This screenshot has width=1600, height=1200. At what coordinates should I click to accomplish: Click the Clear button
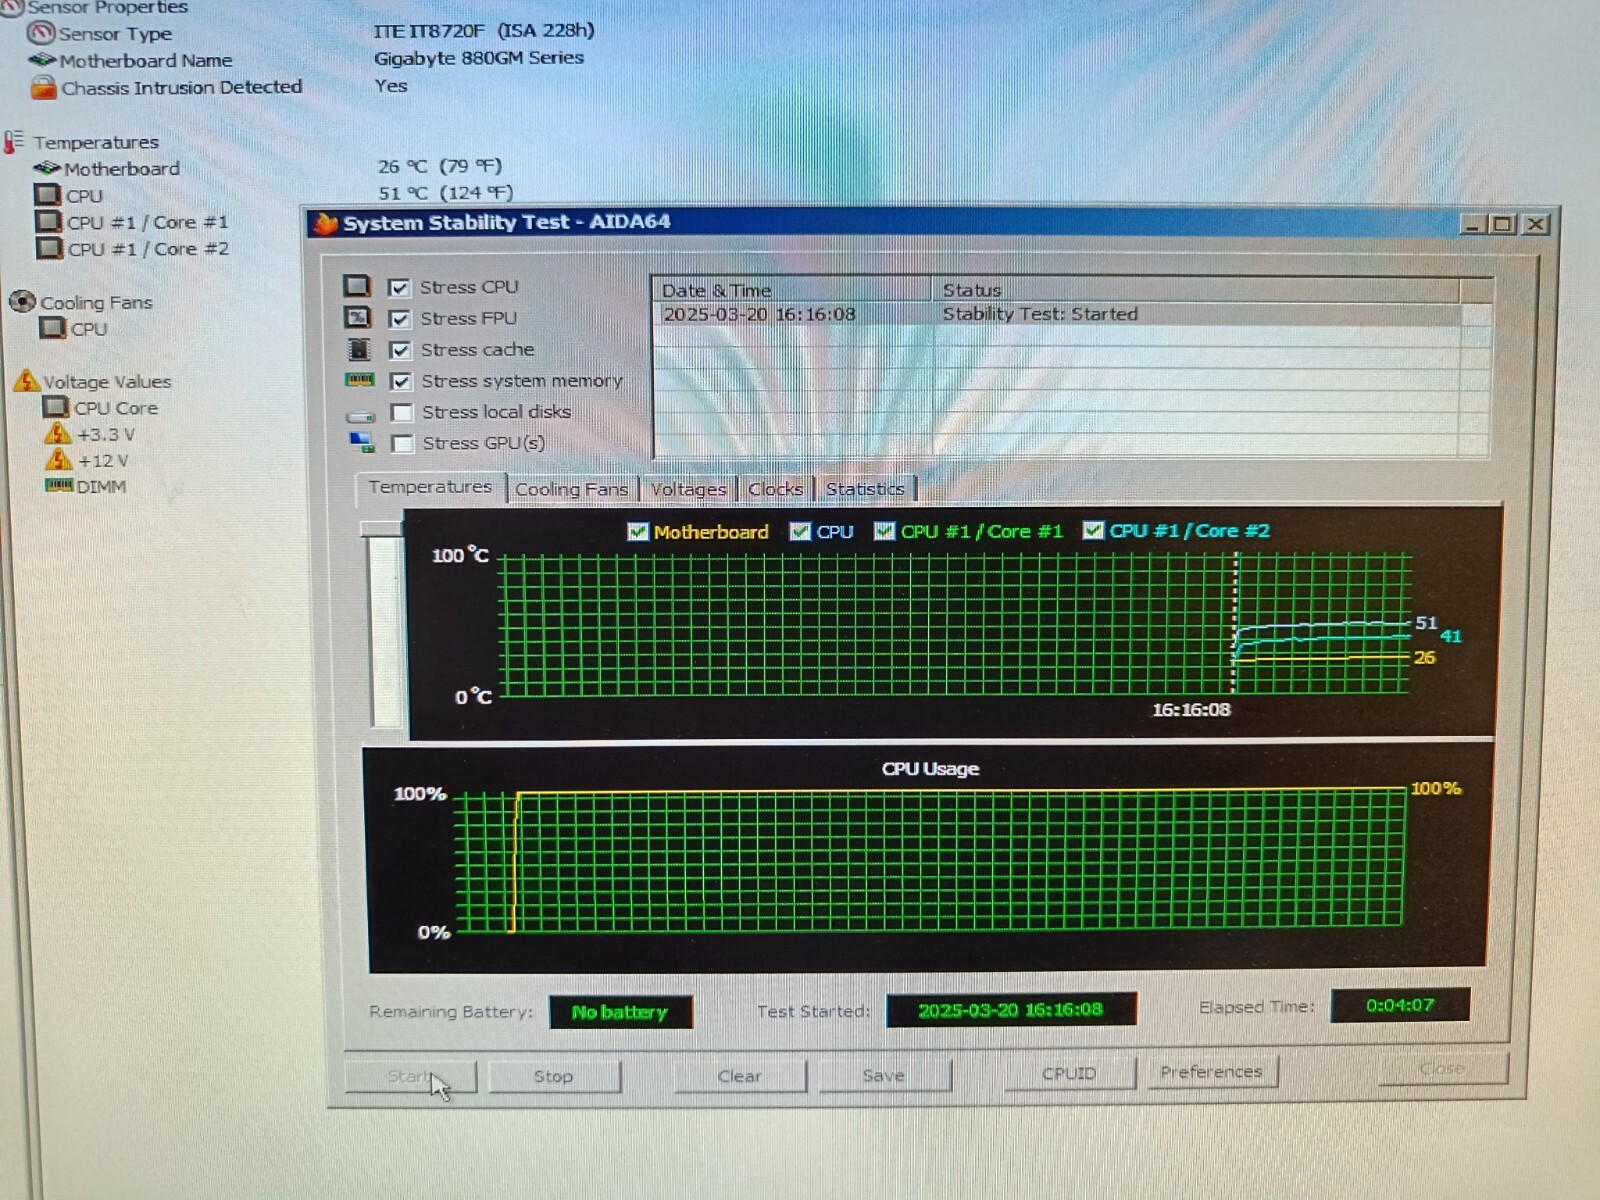740,1076
